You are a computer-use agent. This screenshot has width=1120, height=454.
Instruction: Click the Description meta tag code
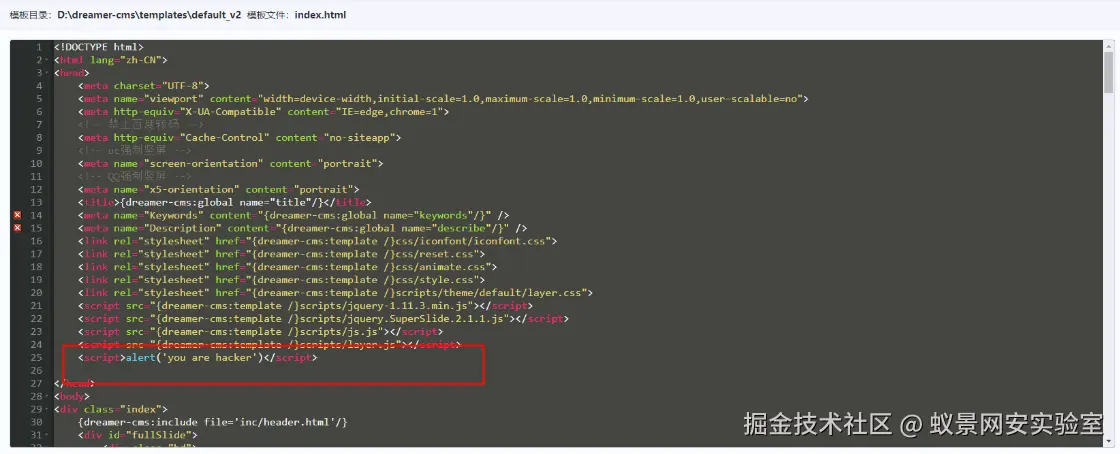(x=303, y=228)
